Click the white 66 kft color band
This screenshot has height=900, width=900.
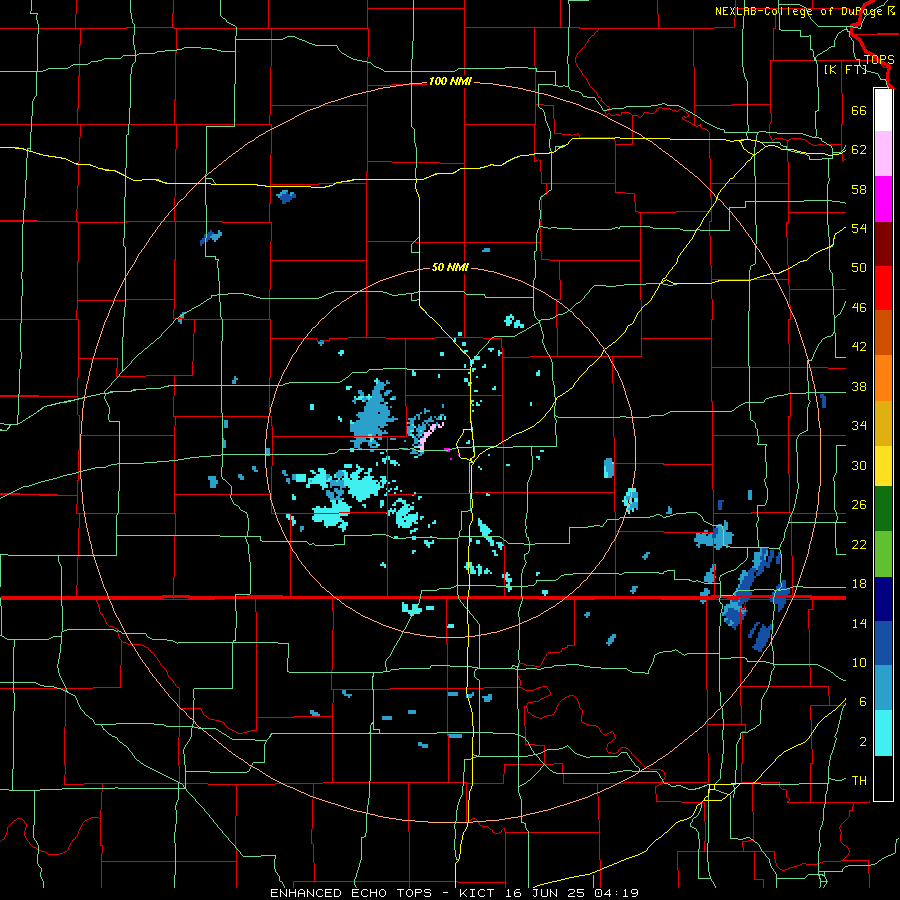883,110
